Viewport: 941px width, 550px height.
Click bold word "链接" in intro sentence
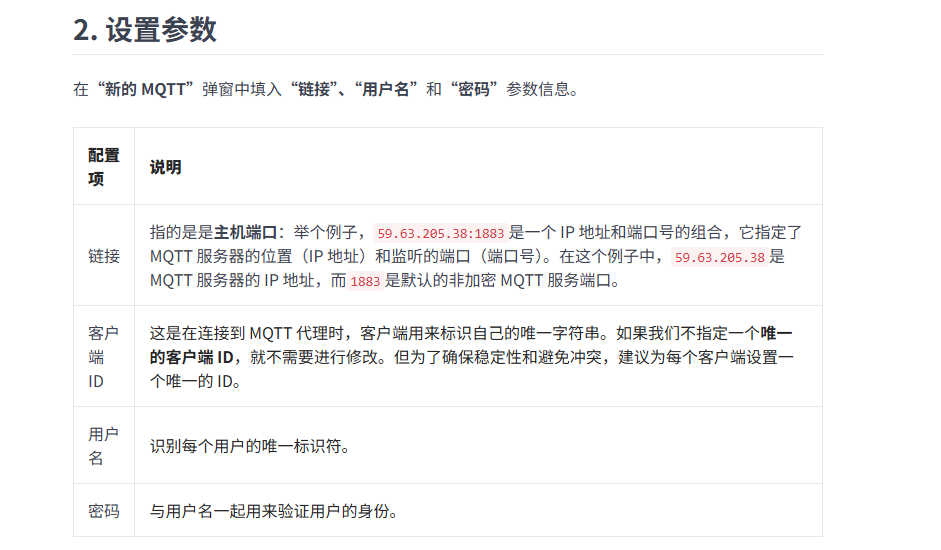click(314, 89)
